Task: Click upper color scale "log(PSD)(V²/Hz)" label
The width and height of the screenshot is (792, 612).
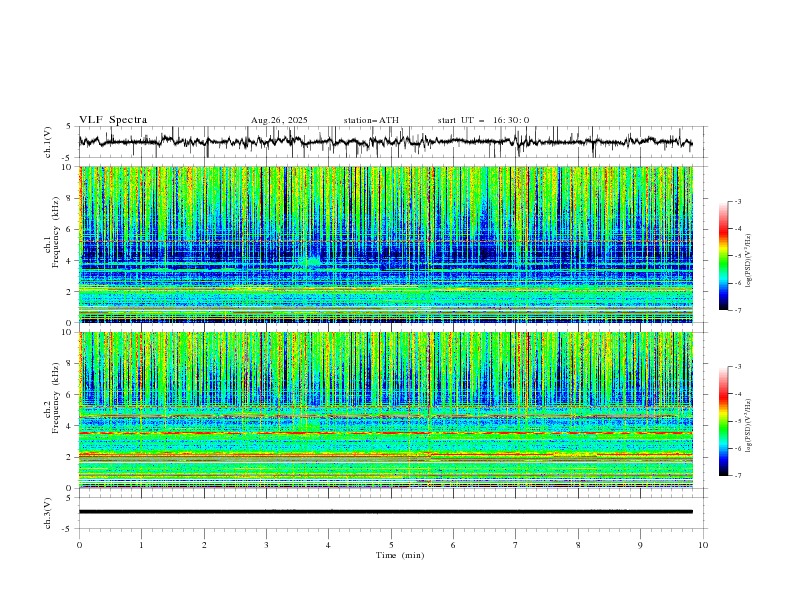Action: click(x=749, y=261)
